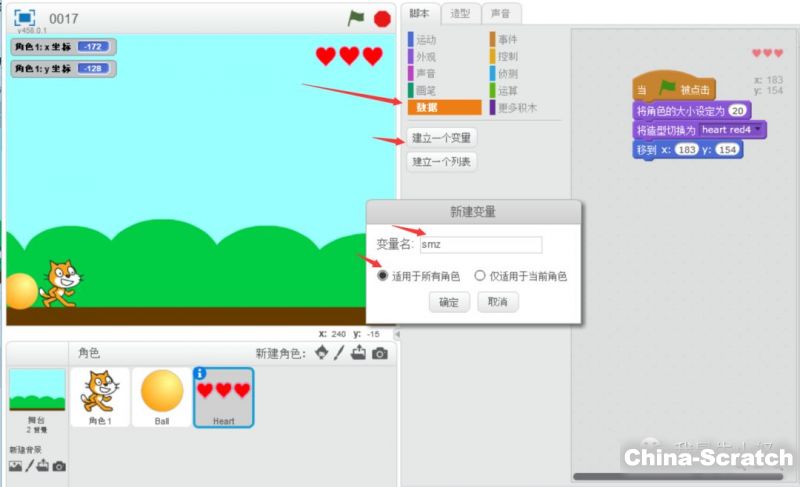Switch to the 声音 tab
Screen dimensions: 800x487
(500, 13)
